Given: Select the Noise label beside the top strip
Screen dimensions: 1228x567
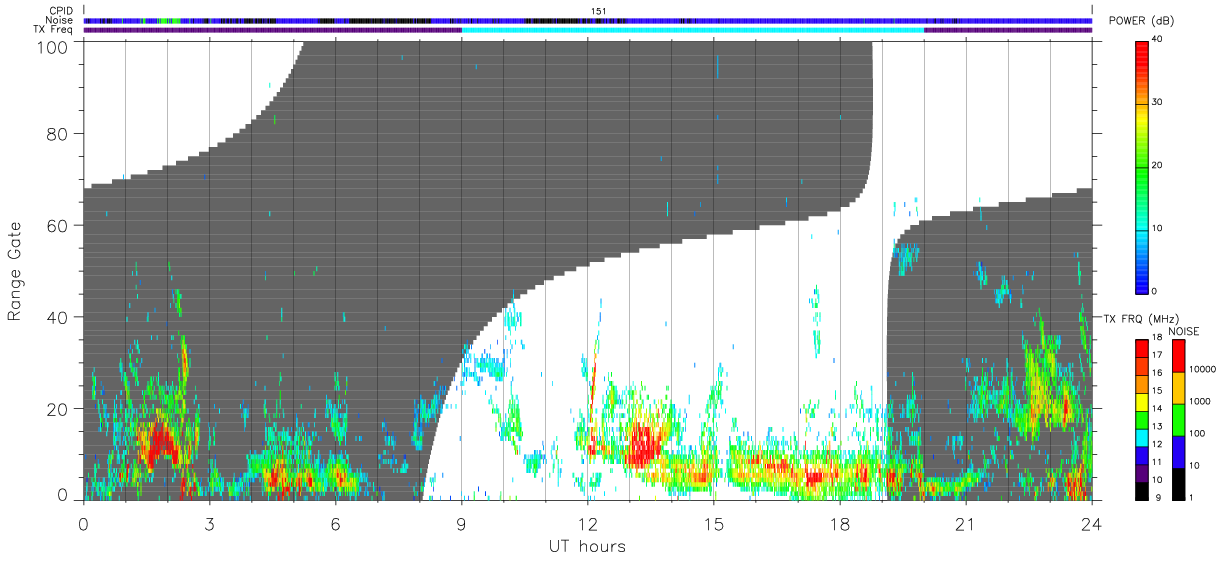Looking at the screenshot, I should point(59,20).
